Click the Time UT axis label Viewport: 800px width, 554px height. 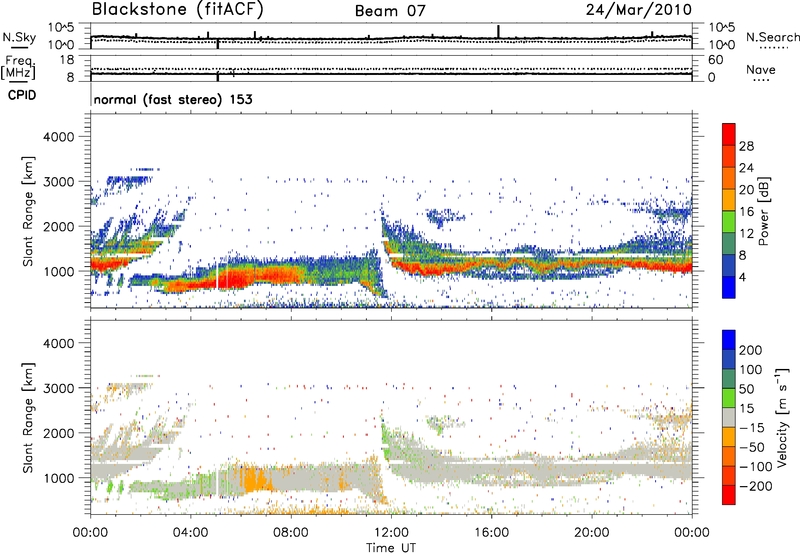point(391,548)
